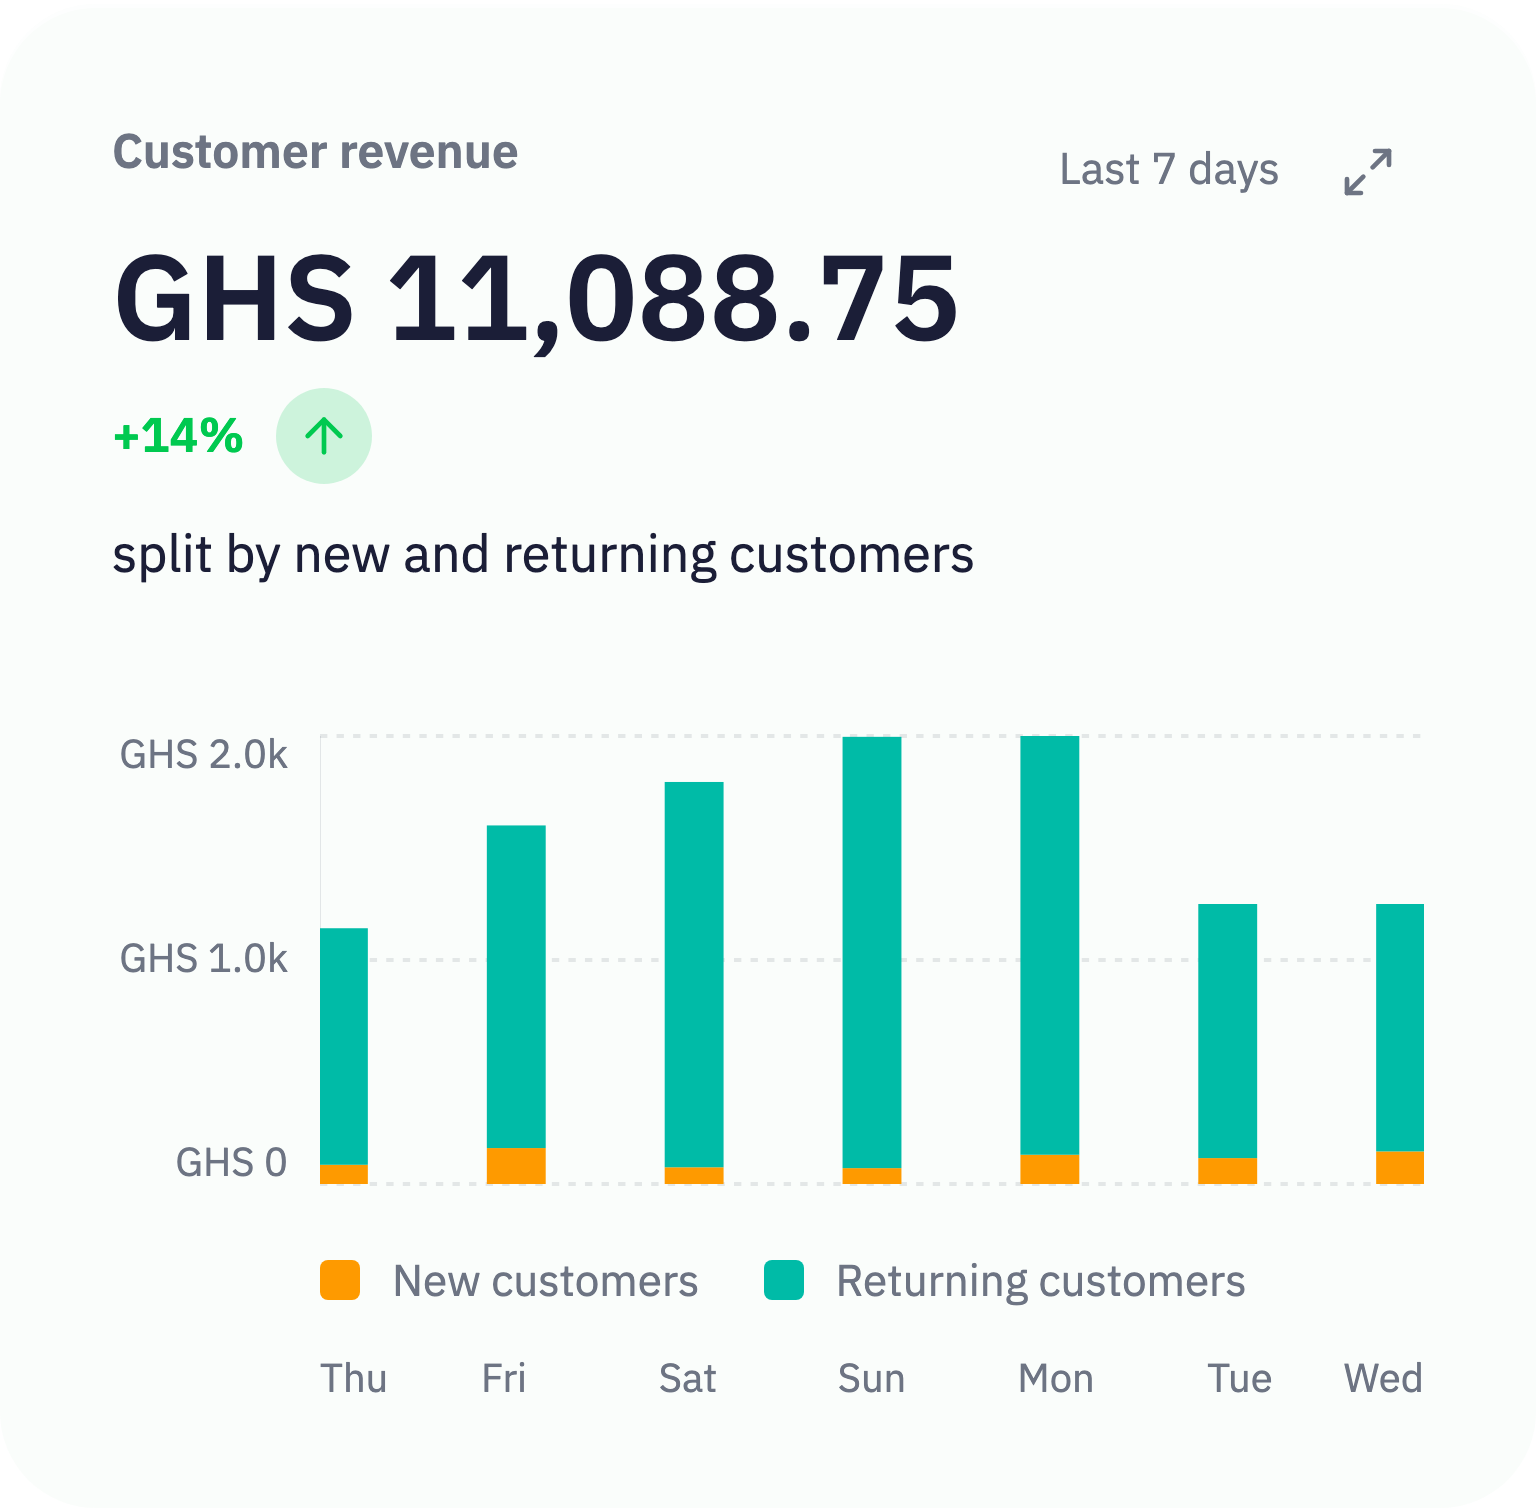Click the Sat day label

click(688, 1378)
